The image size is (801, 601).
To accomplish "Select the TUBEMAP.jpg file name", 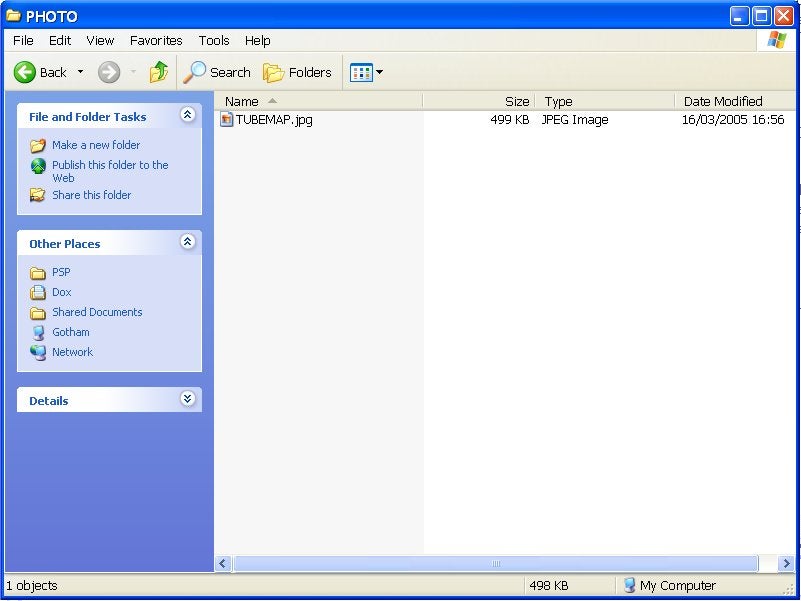I will 274,120.
